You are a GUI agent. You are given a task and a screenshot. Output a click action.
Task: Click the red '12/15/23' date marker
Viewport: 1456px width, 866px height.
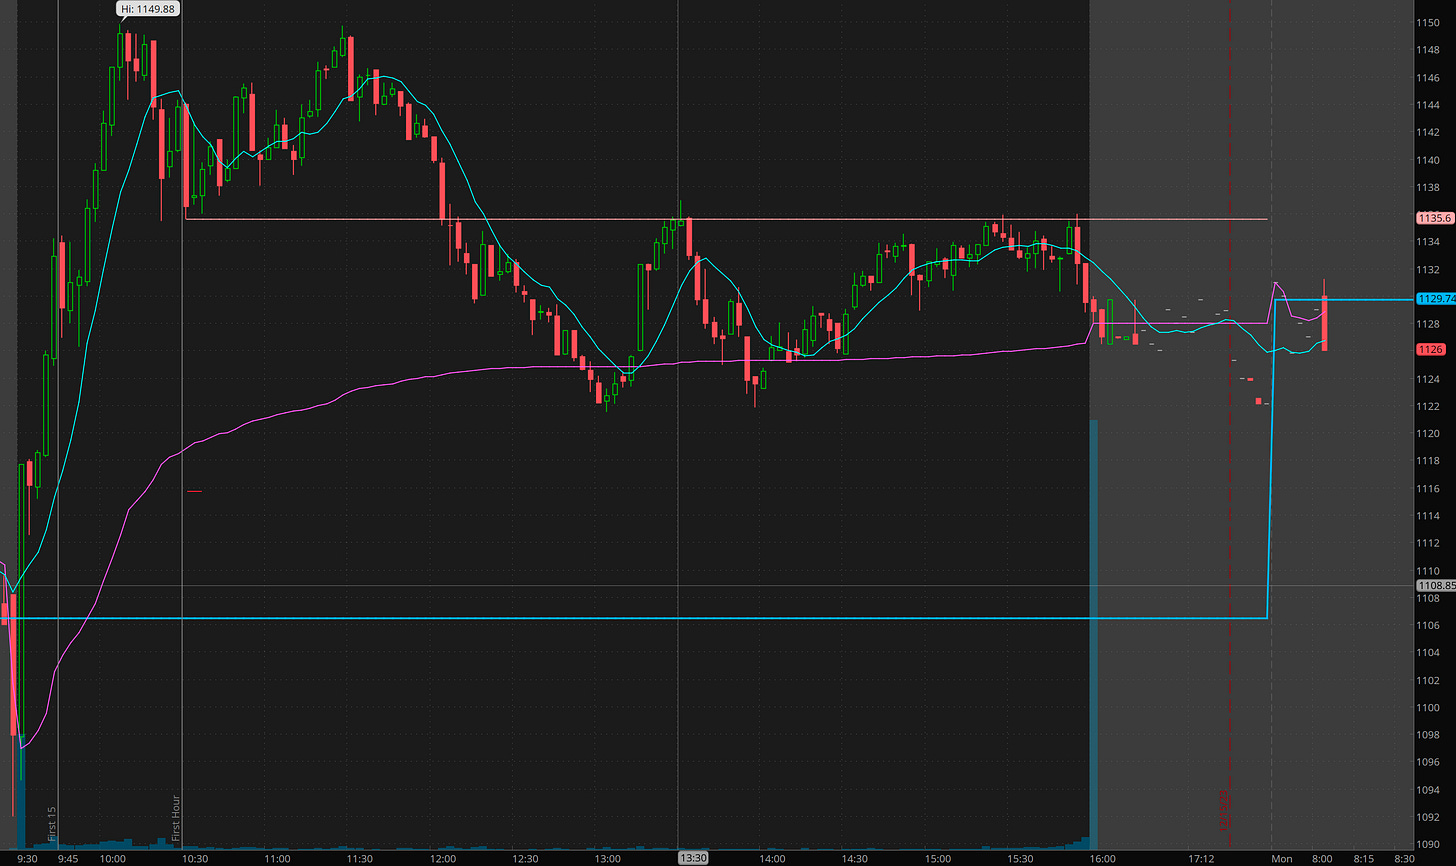click(x=1223, y=810)
